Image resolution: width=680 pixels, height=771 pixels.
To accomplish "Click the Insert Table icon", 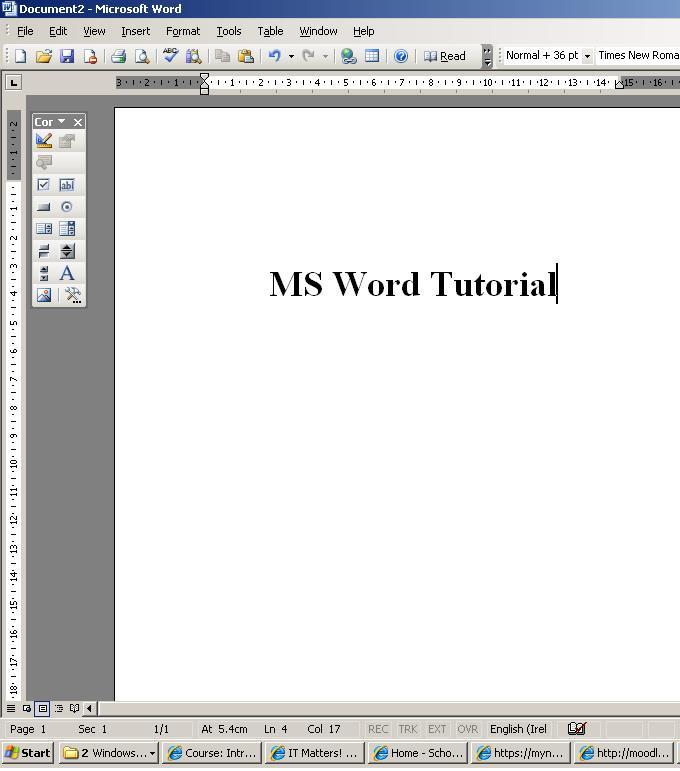I will 372,56.
